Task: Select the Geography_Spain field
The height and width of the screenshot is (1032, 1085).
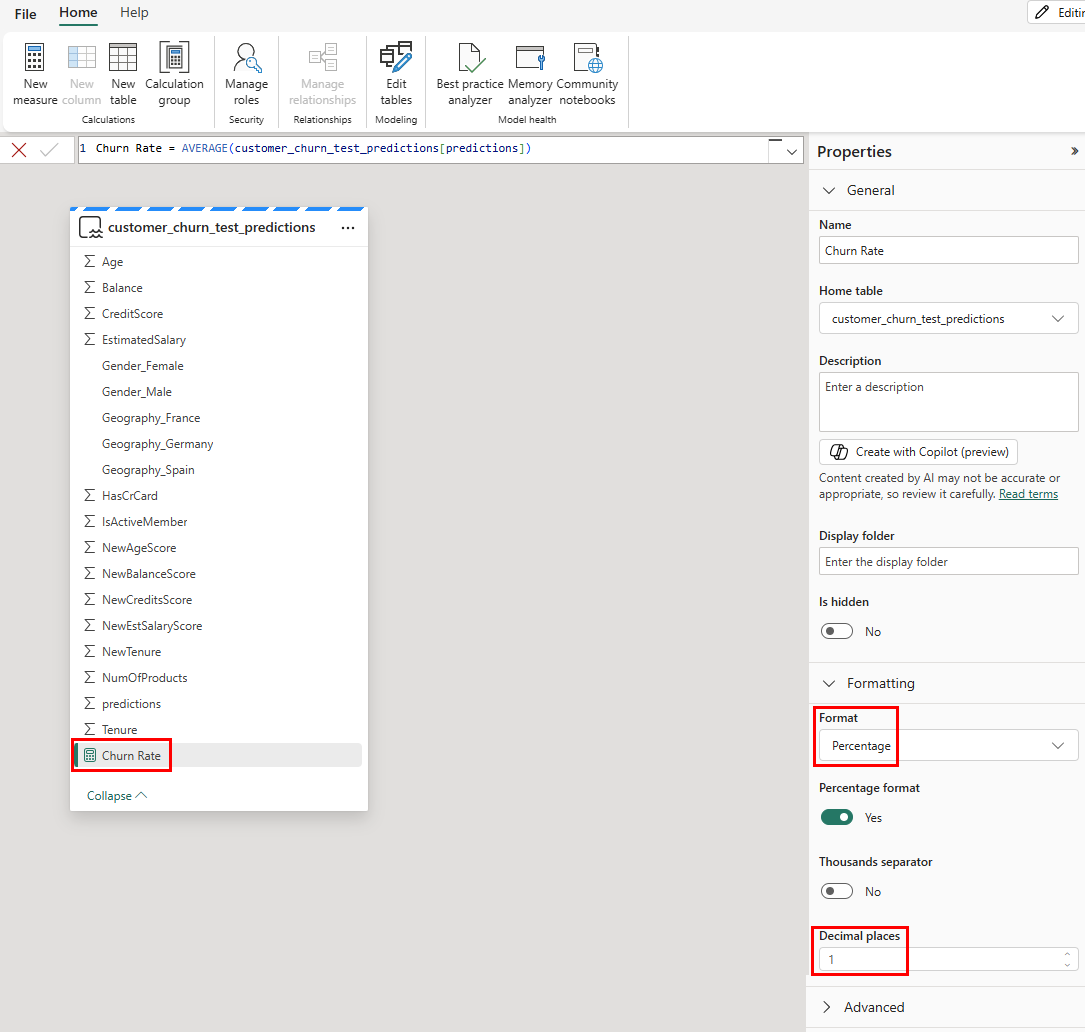Action: click(148, 470)
